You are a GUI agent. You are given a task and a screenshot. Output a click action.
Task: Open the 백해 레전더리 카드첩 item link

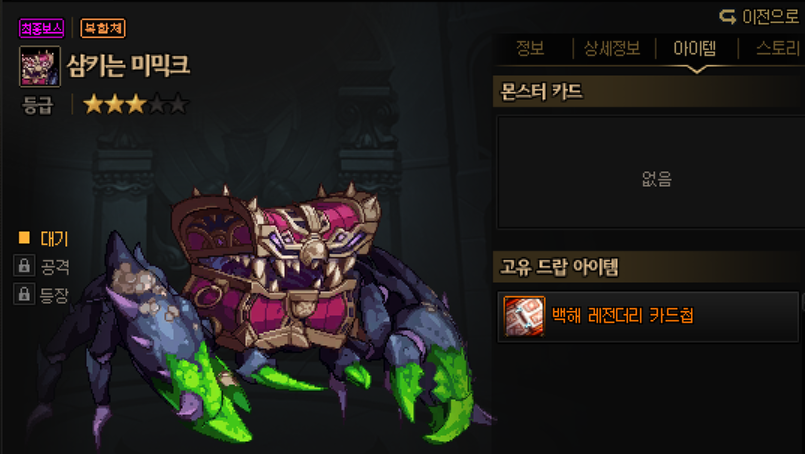622,315
